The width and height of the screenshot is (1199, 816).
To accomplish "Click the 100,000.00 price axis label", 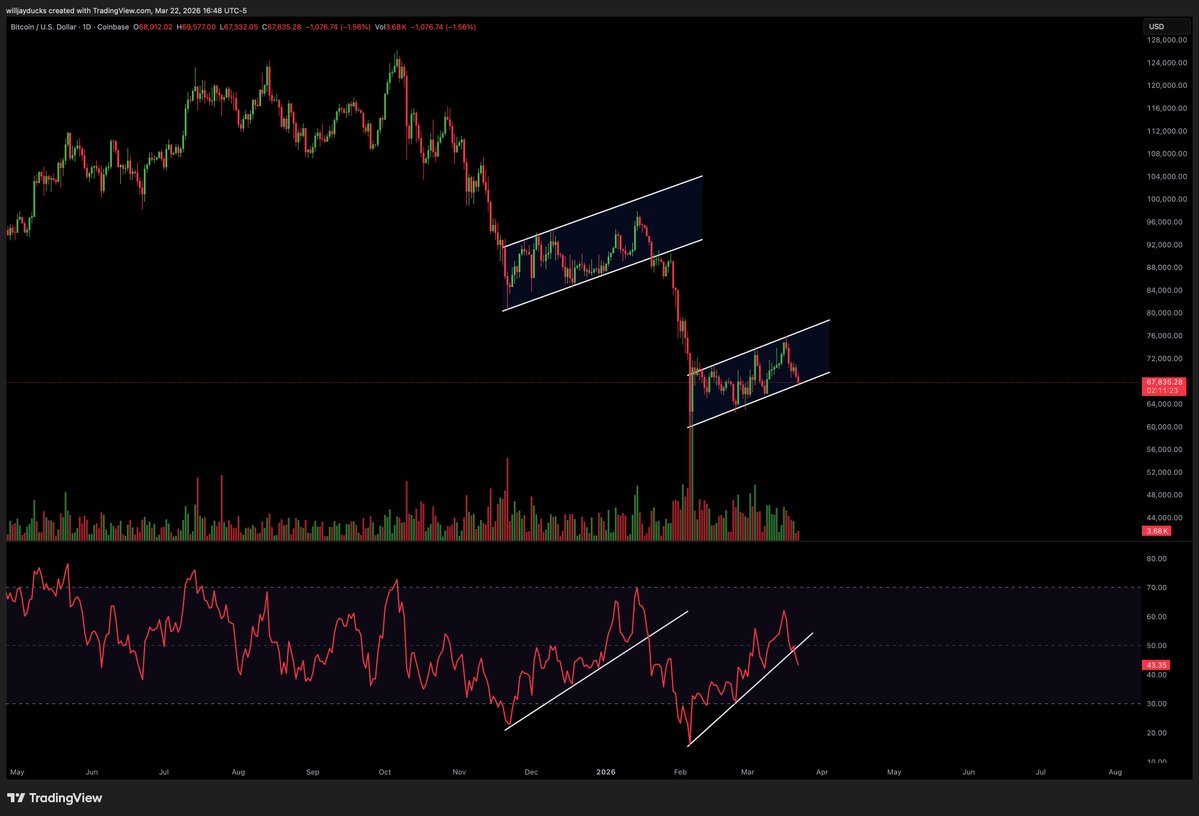I will coord(1167,200).
